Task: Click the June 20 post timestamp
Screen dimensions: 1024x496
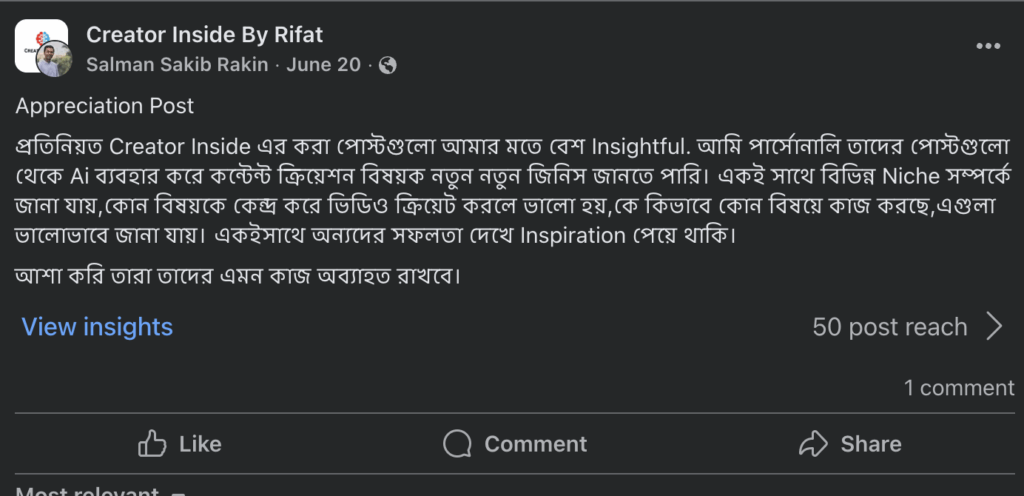Action: click(323, 65)
